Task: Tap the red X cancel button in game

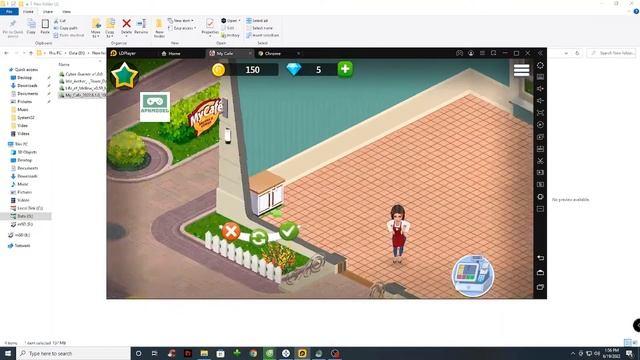Action: pos(231,231)
